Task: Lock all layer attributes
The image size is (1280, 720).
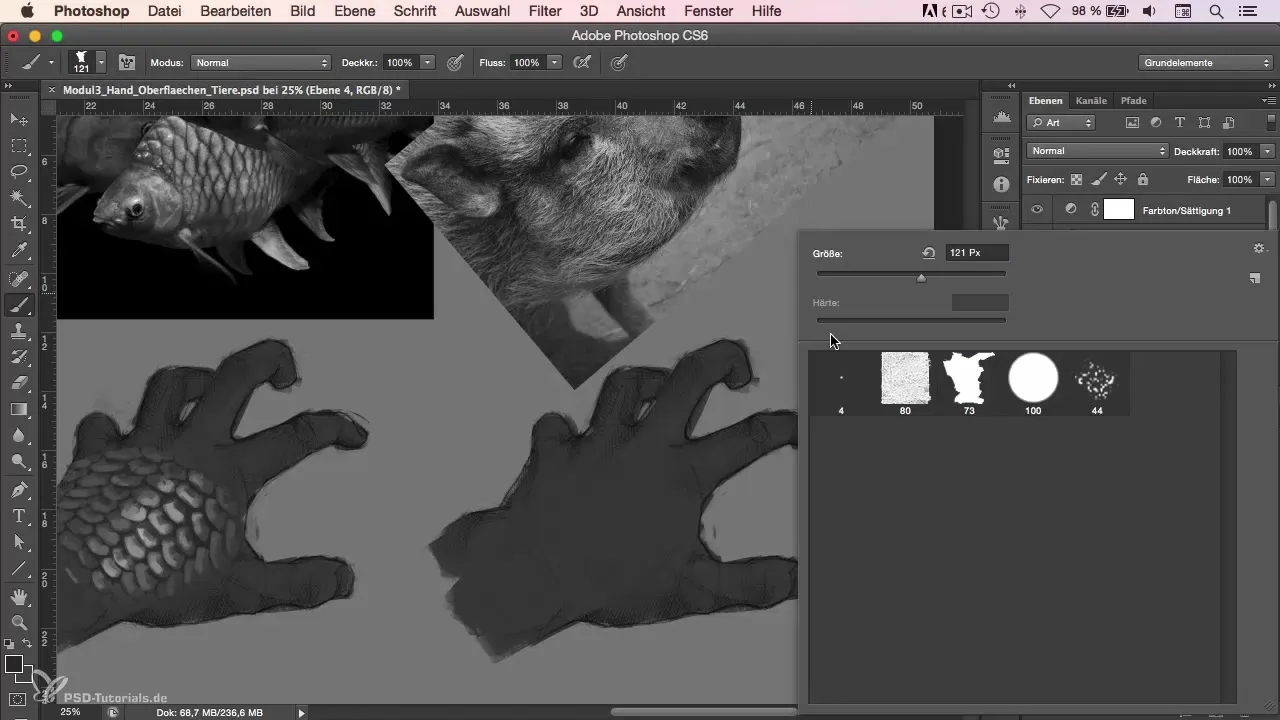Action: coord(1142,180)
